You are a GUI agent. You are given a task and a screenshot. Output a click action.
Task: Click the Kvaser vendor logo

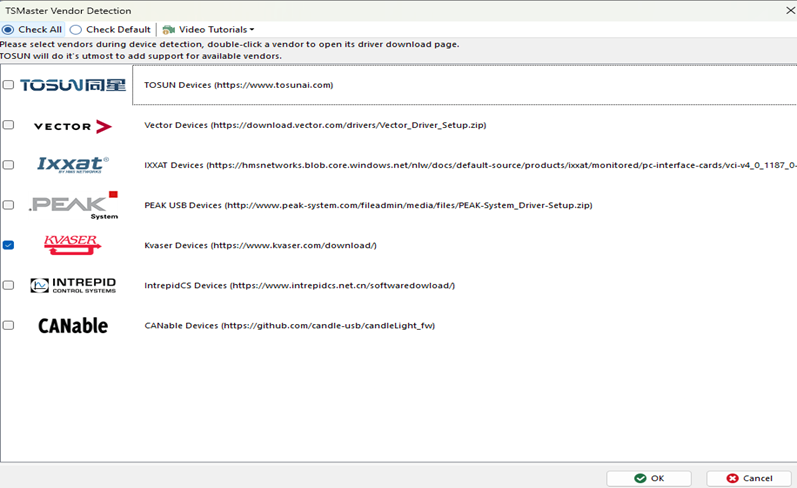point(72,245)
